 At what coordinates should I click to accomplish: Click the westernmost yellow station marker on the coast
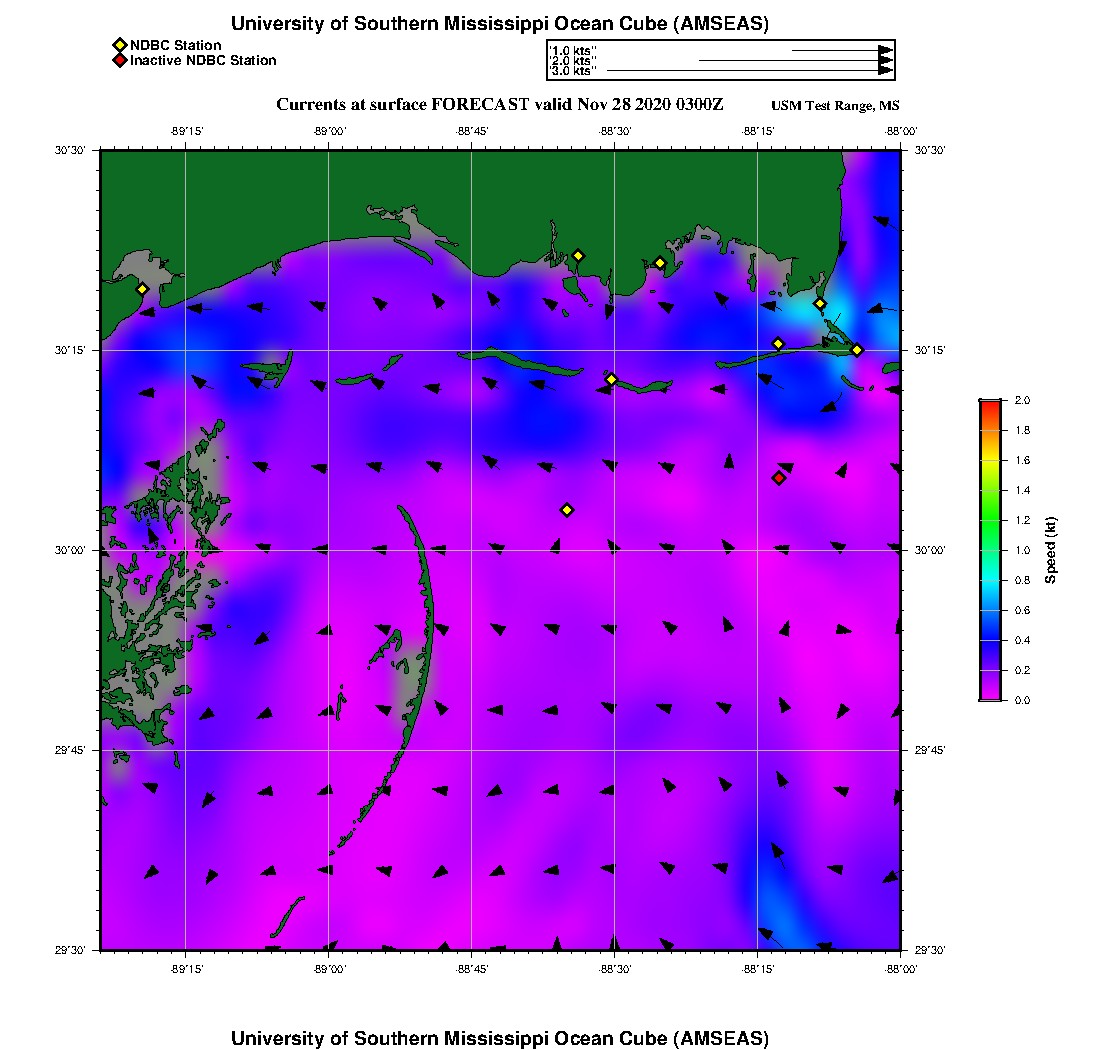coord(143,289)
